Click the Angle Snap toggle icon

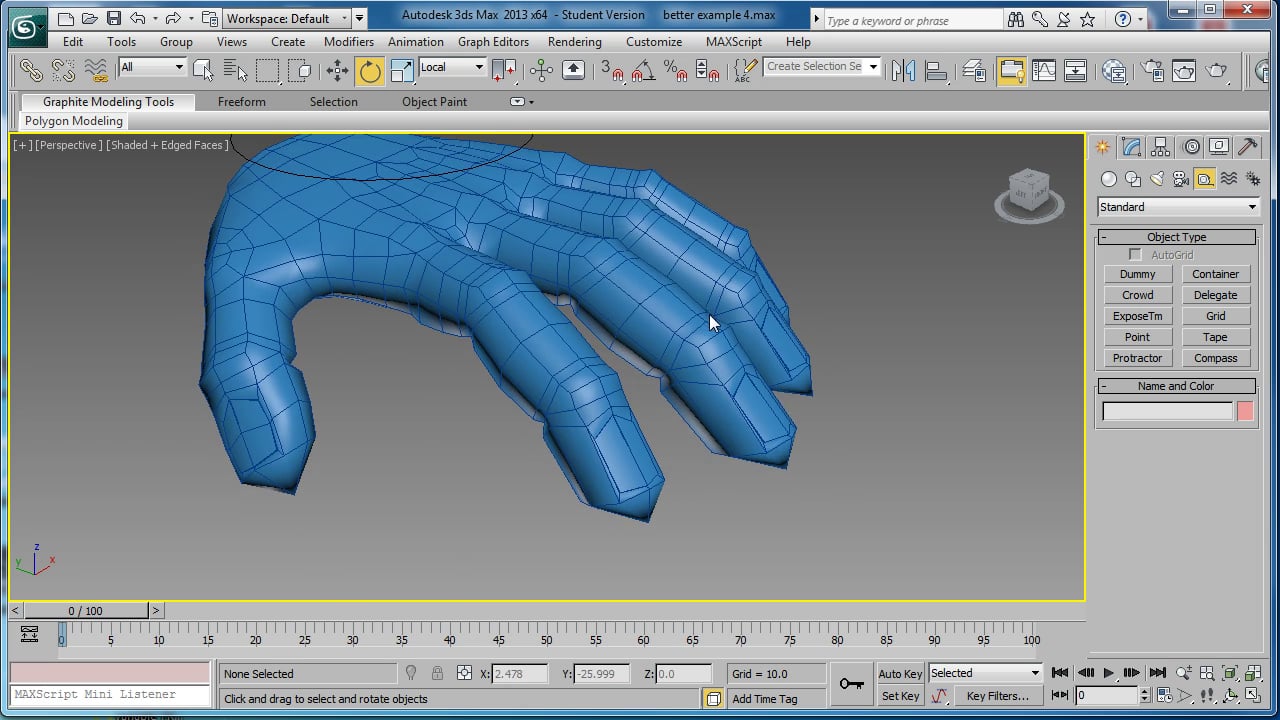coord(644,70)
